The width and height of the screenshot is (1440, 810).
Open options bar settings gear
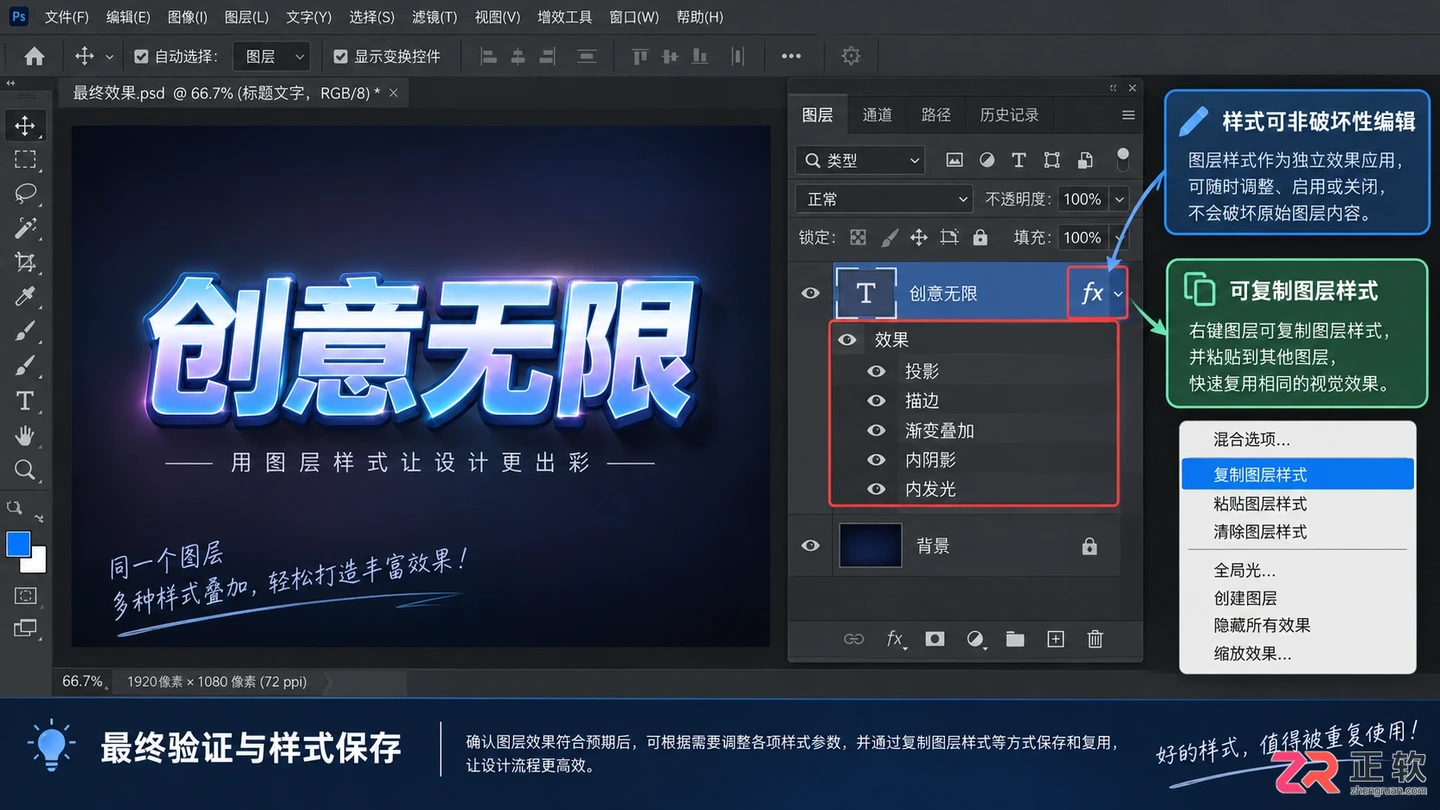851,56
